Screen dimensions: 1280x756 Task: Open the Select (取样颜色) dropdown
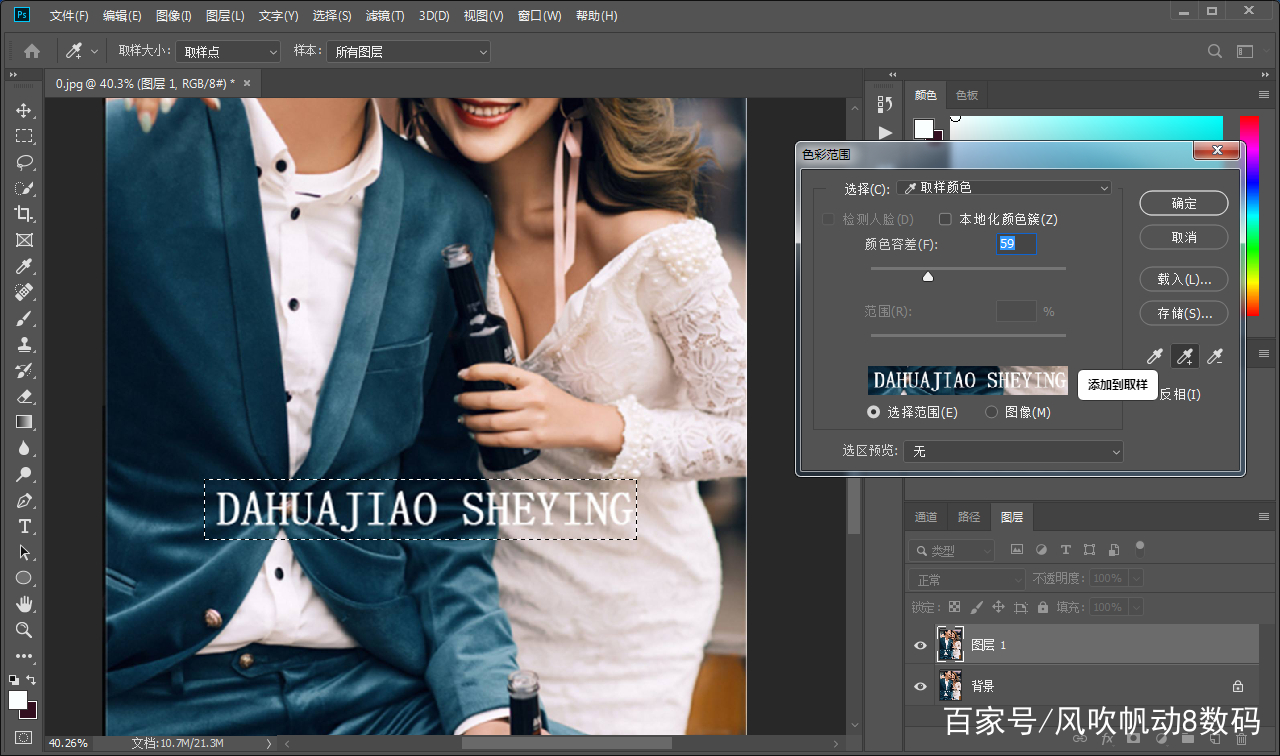1004,188
